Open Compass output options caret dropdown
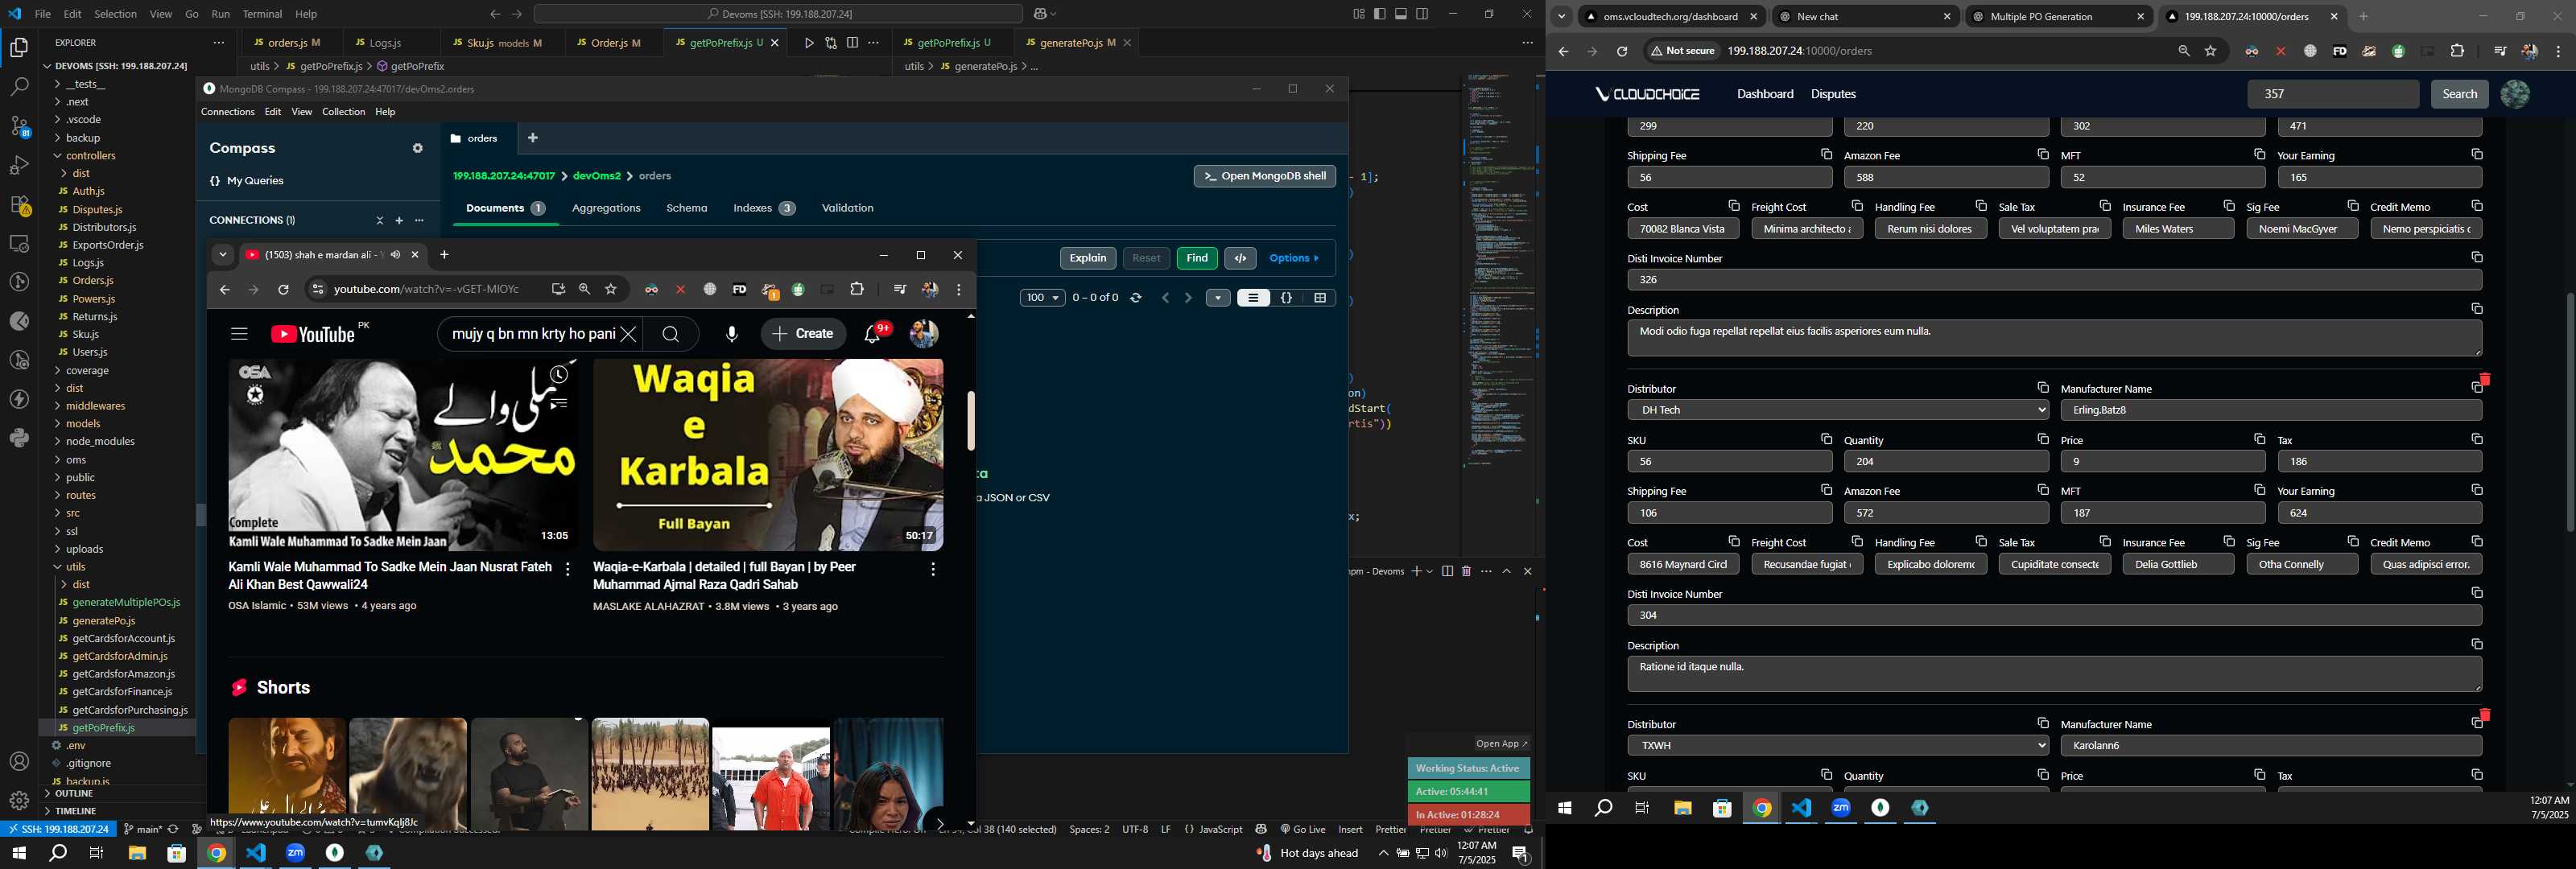 pos(1218,298)
